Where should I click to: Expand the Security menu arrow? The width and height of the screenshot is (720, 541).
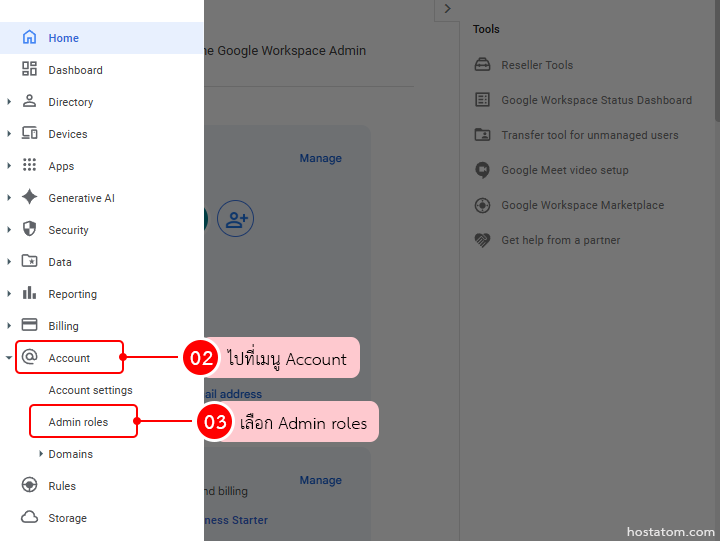9,230
